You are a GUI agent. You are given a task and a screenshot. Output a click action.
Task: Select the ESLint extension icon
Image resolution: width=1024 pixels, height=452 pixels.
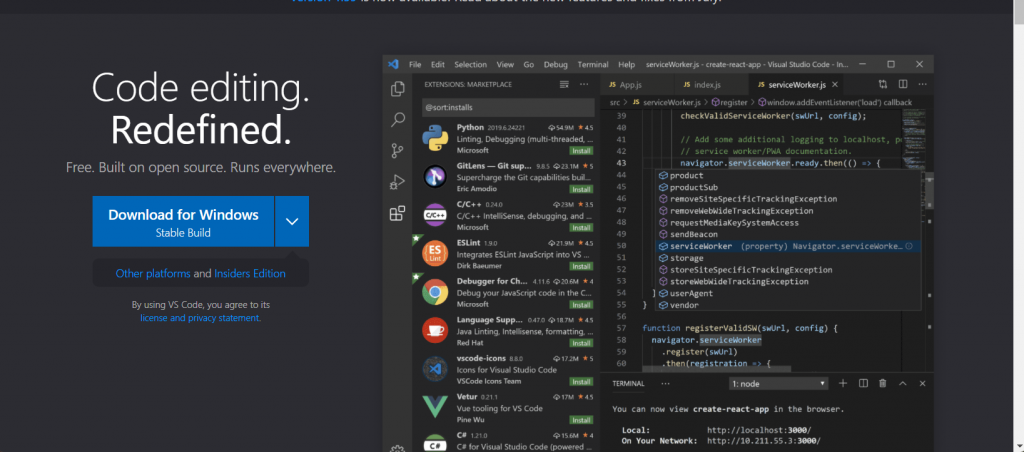(x=434, y=253)
